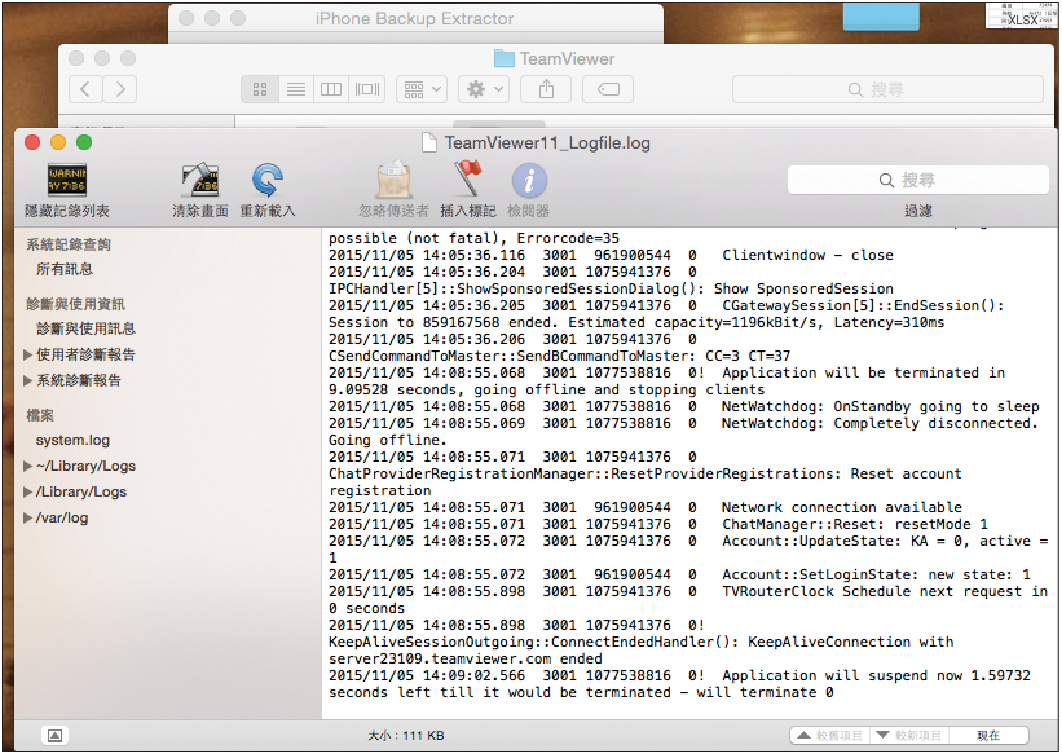Clear the display using 清除畫面 icon
The image size is (1062, 756).
200,180
